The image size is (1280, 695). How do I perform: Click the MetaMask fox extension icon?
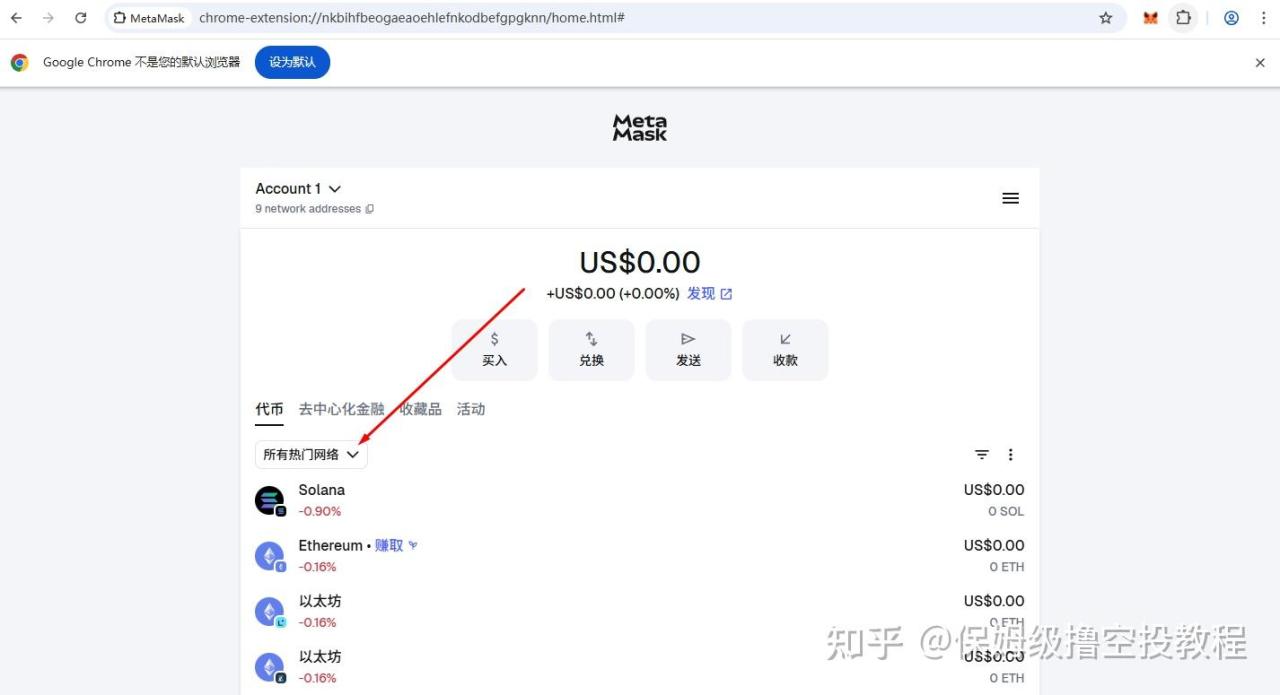coord(1150,18)
